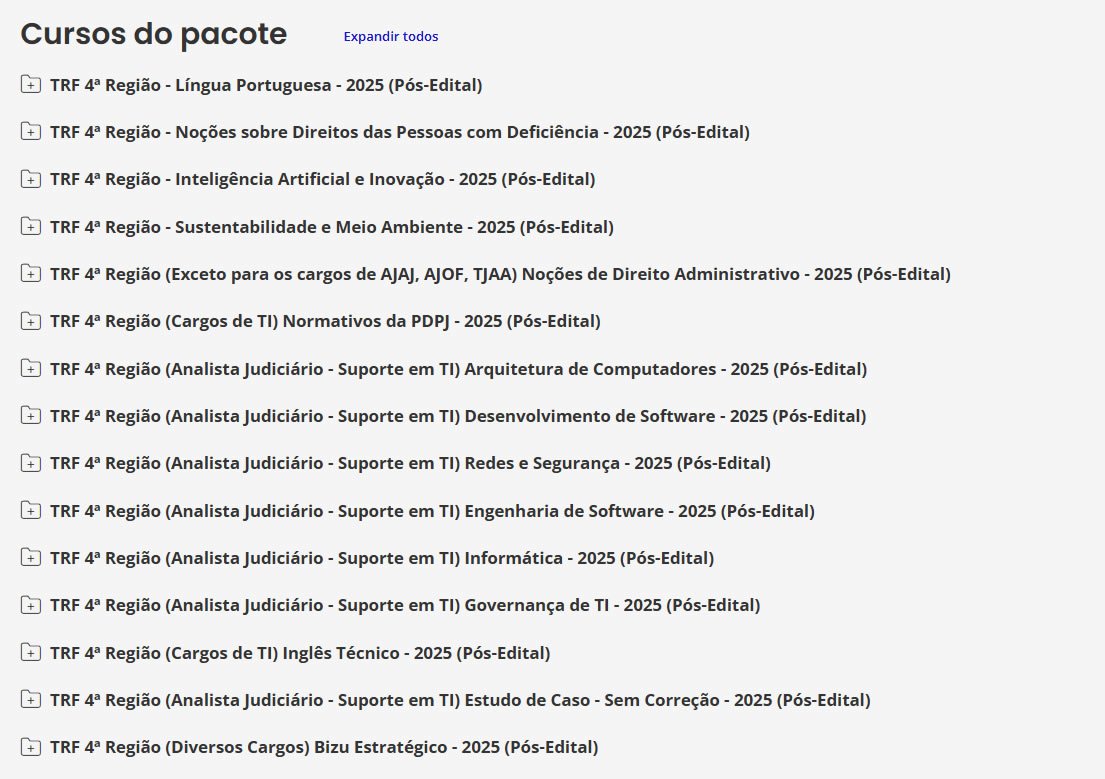
Task: Expand the Língua Portuguesa course folder icon
Action: click(31, 85)
